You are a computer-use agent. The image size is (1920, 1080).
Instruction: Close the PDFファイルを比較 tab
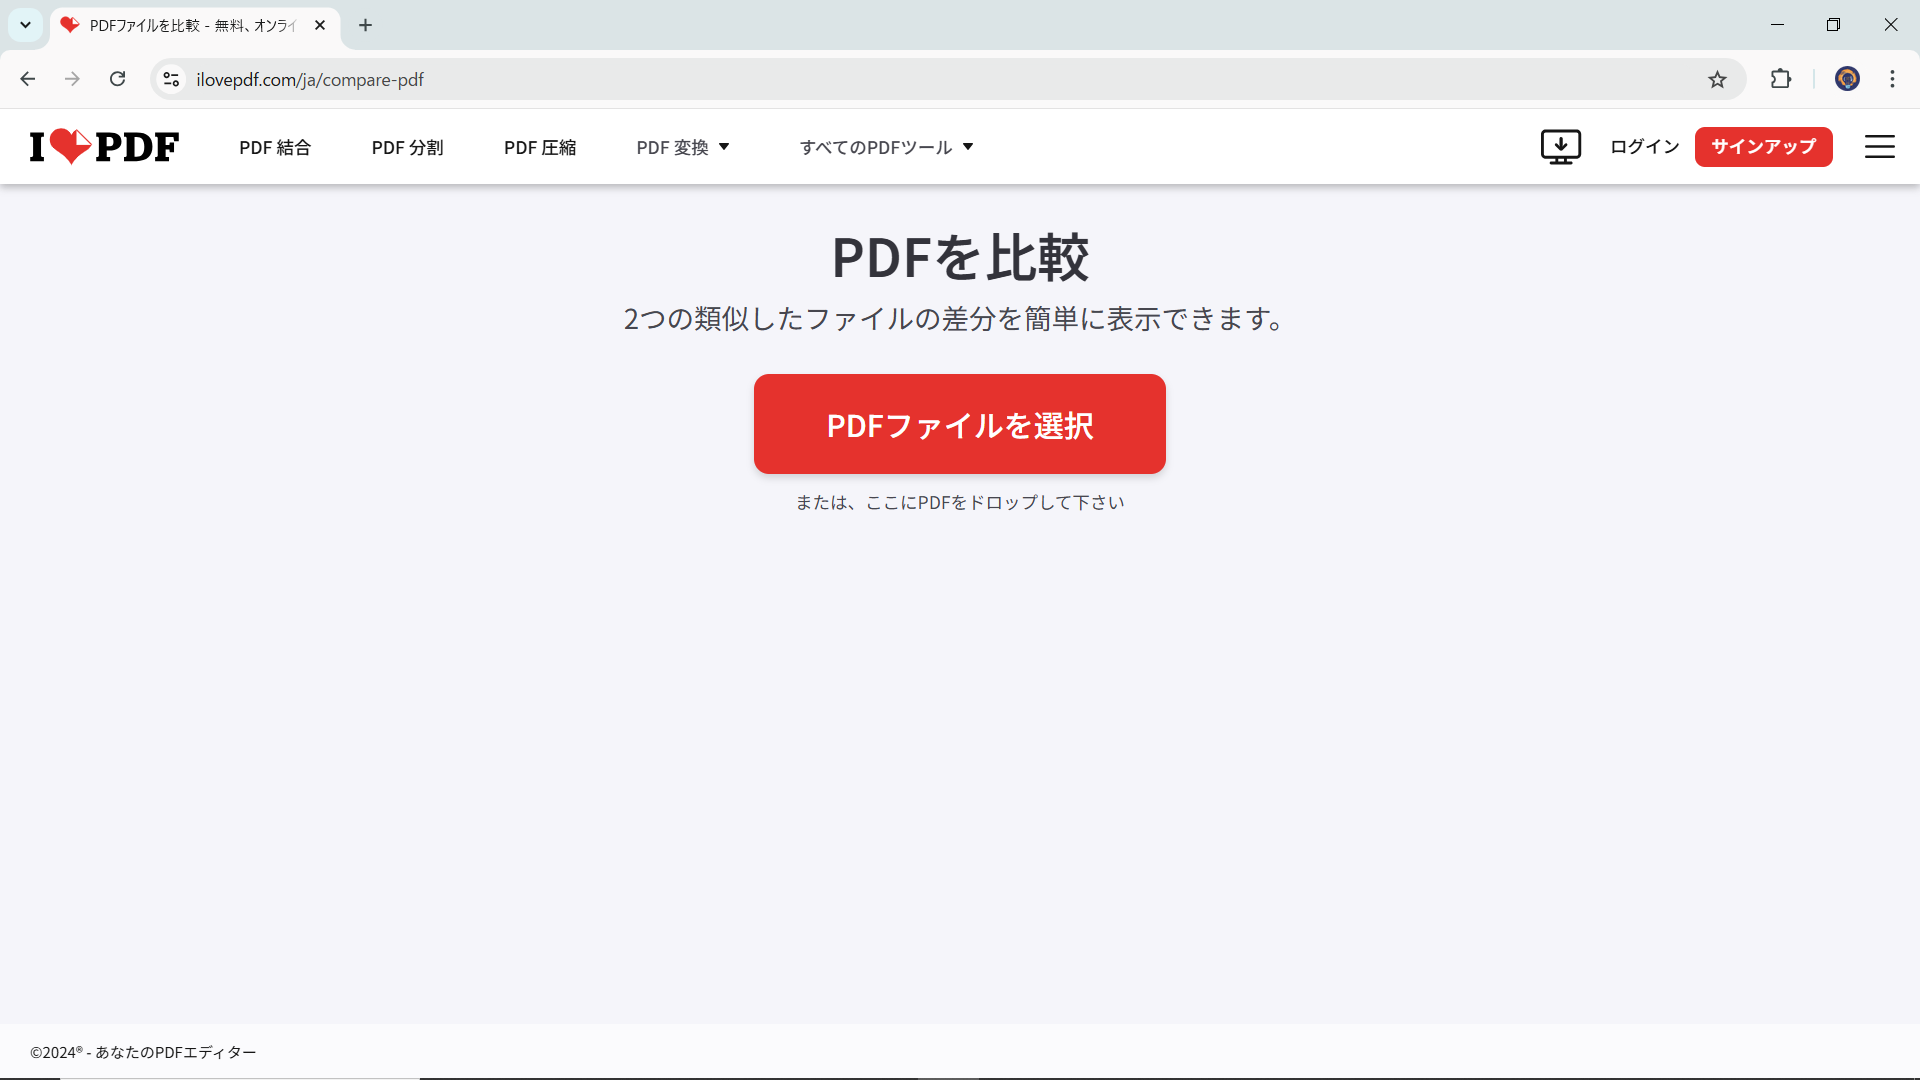[x=320, y=25]
